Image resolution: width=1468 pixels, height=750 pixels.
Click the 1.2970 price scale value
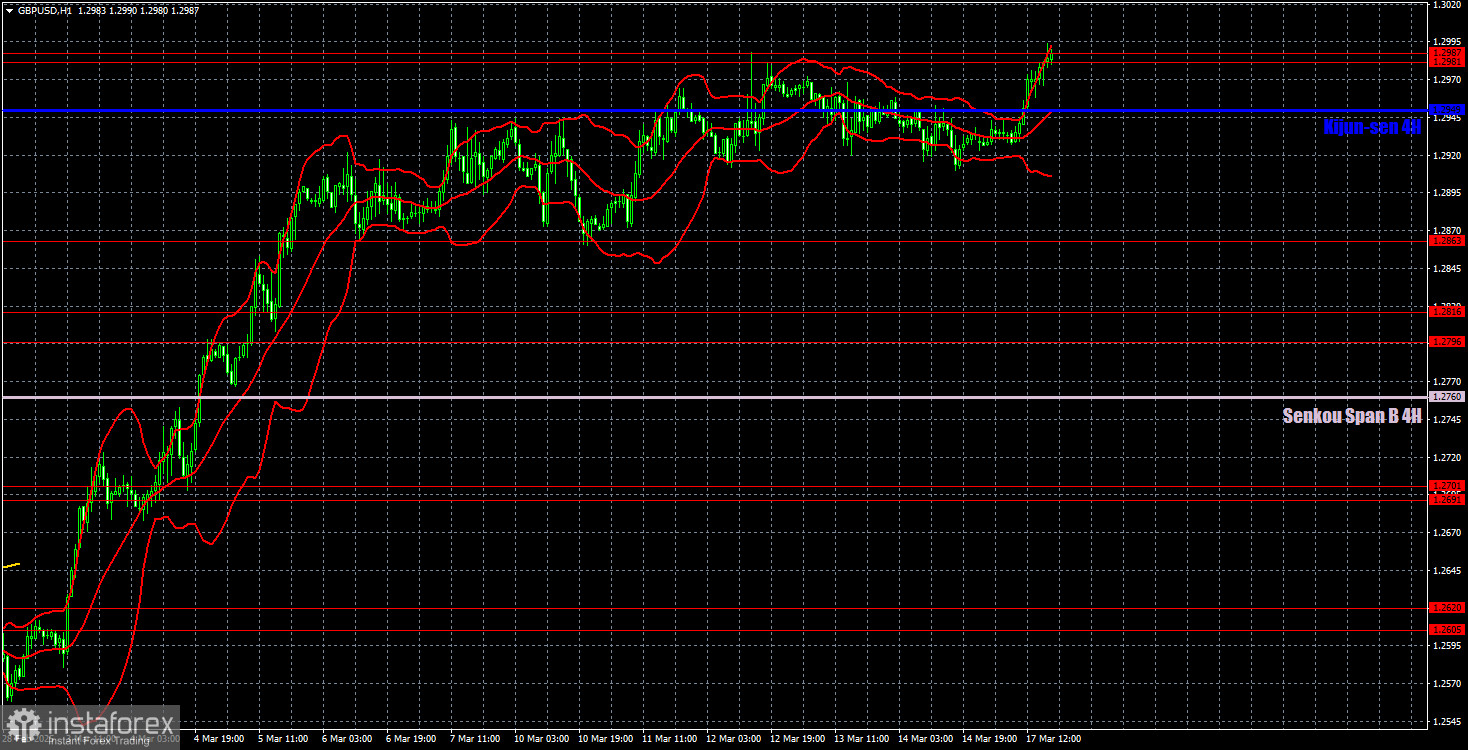[x=1447, y=79]
